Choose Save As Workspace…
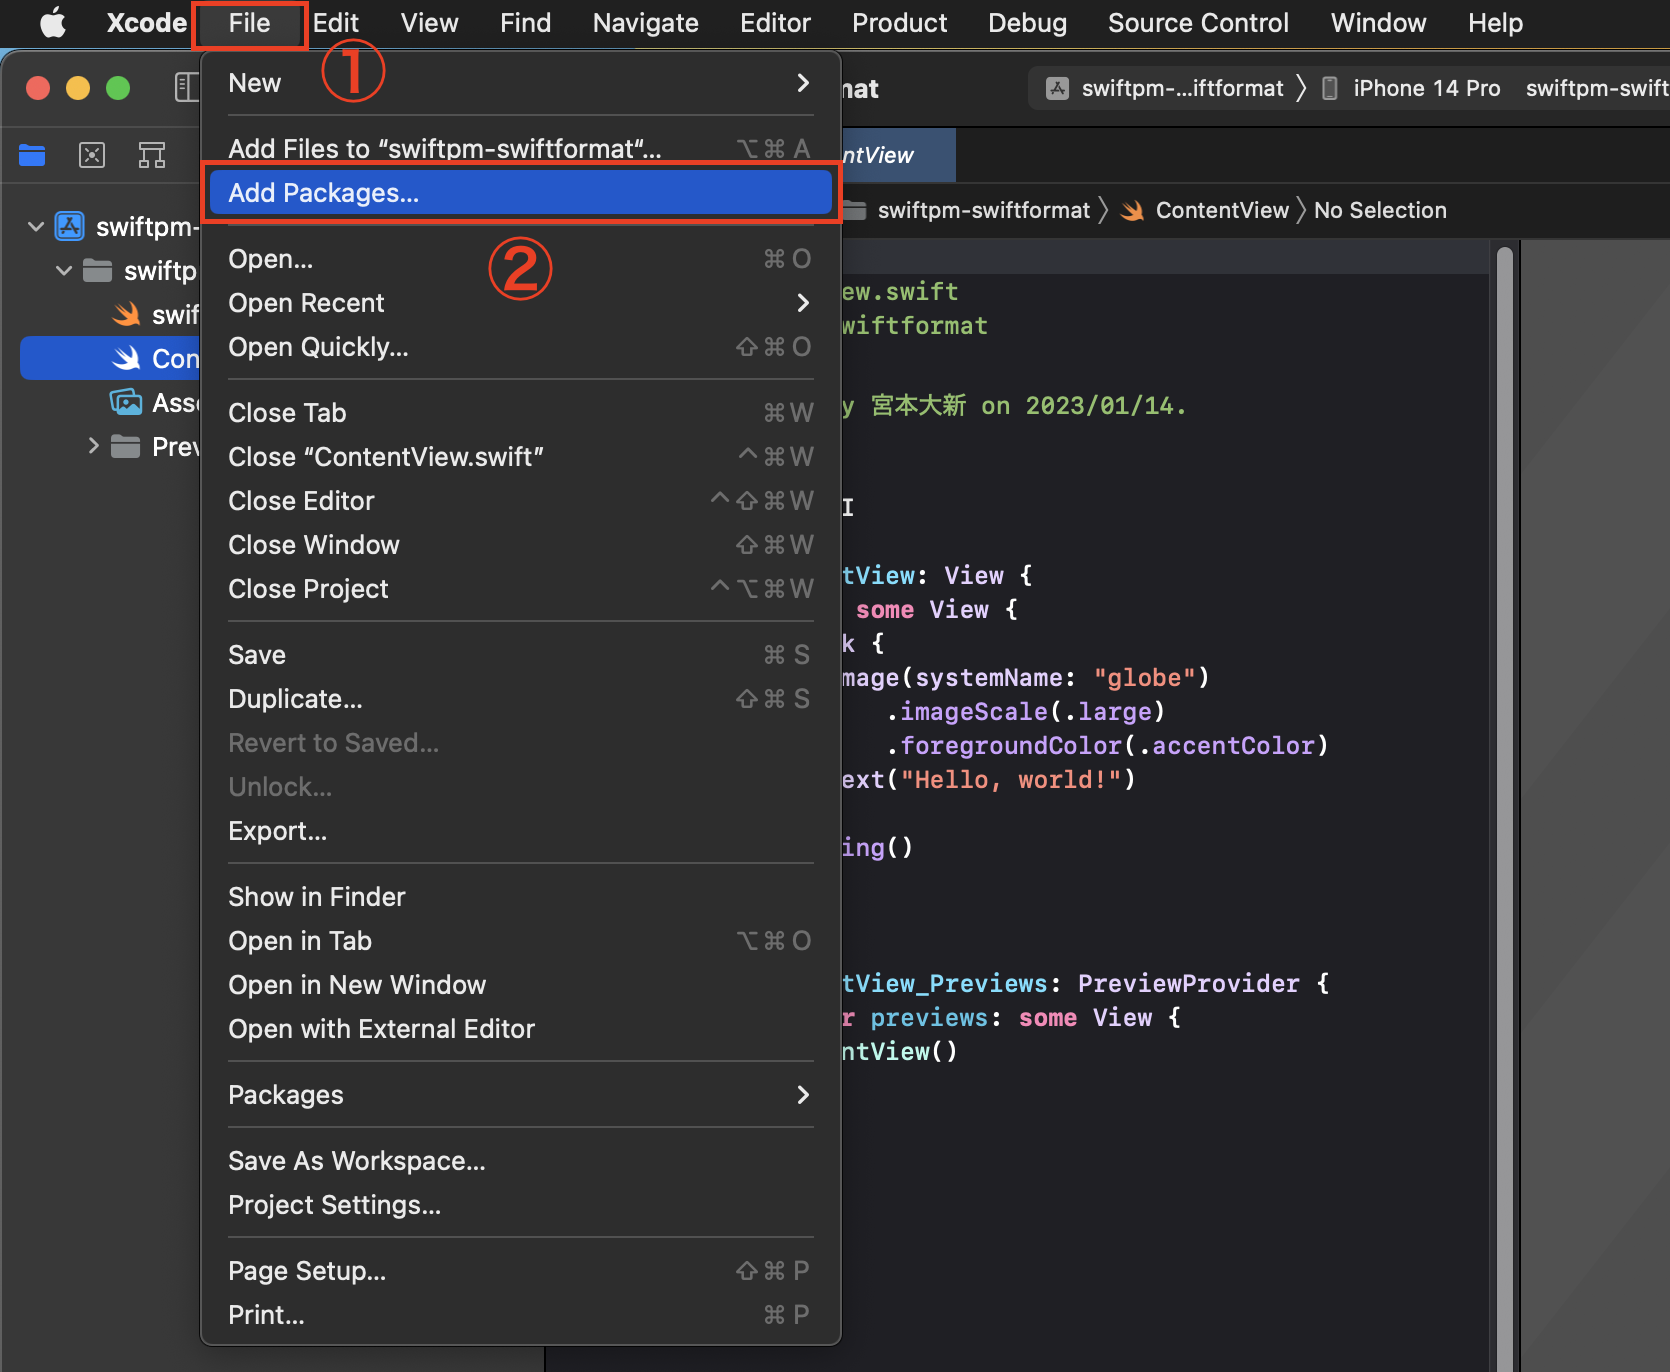1670x1372 pixels. click(x=520, y=1161)
